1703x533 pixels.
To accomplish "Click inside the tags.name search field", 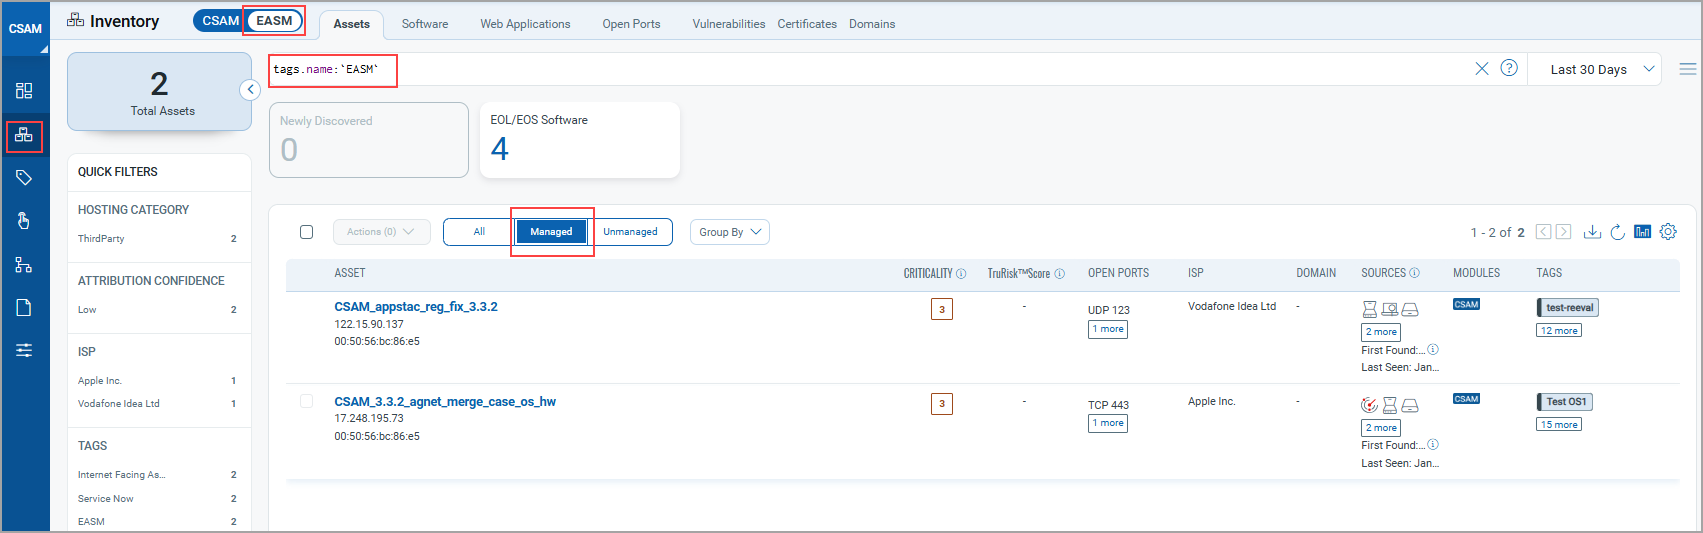I will click(x=868, y=69).
